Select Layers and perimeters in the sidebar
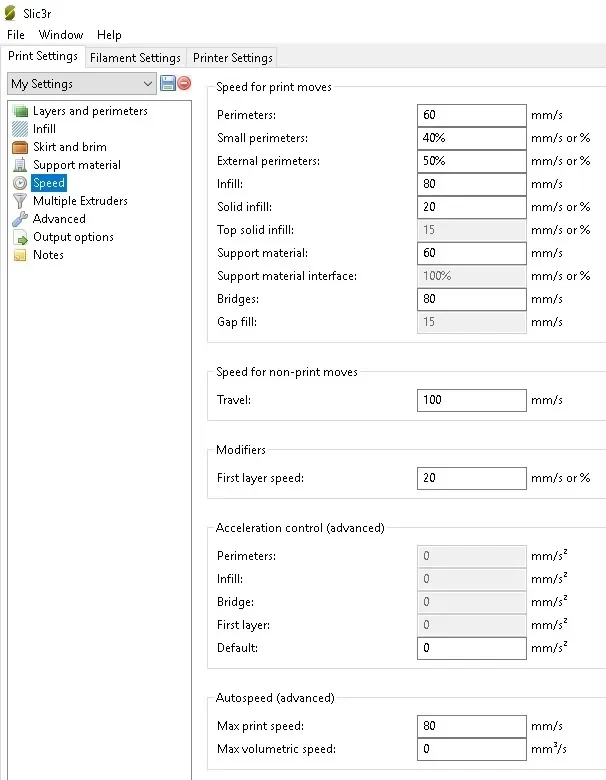Image resolution: width=606 pixels, height=780 pixels. (90, 111)
